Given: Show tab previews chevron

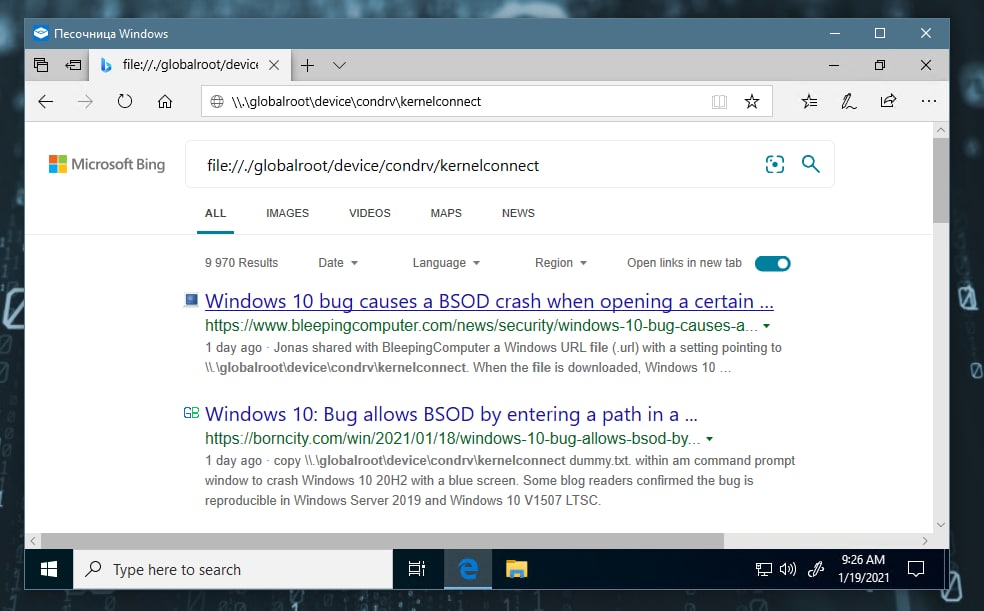Looking at the screenshot, I should (340, 65).
